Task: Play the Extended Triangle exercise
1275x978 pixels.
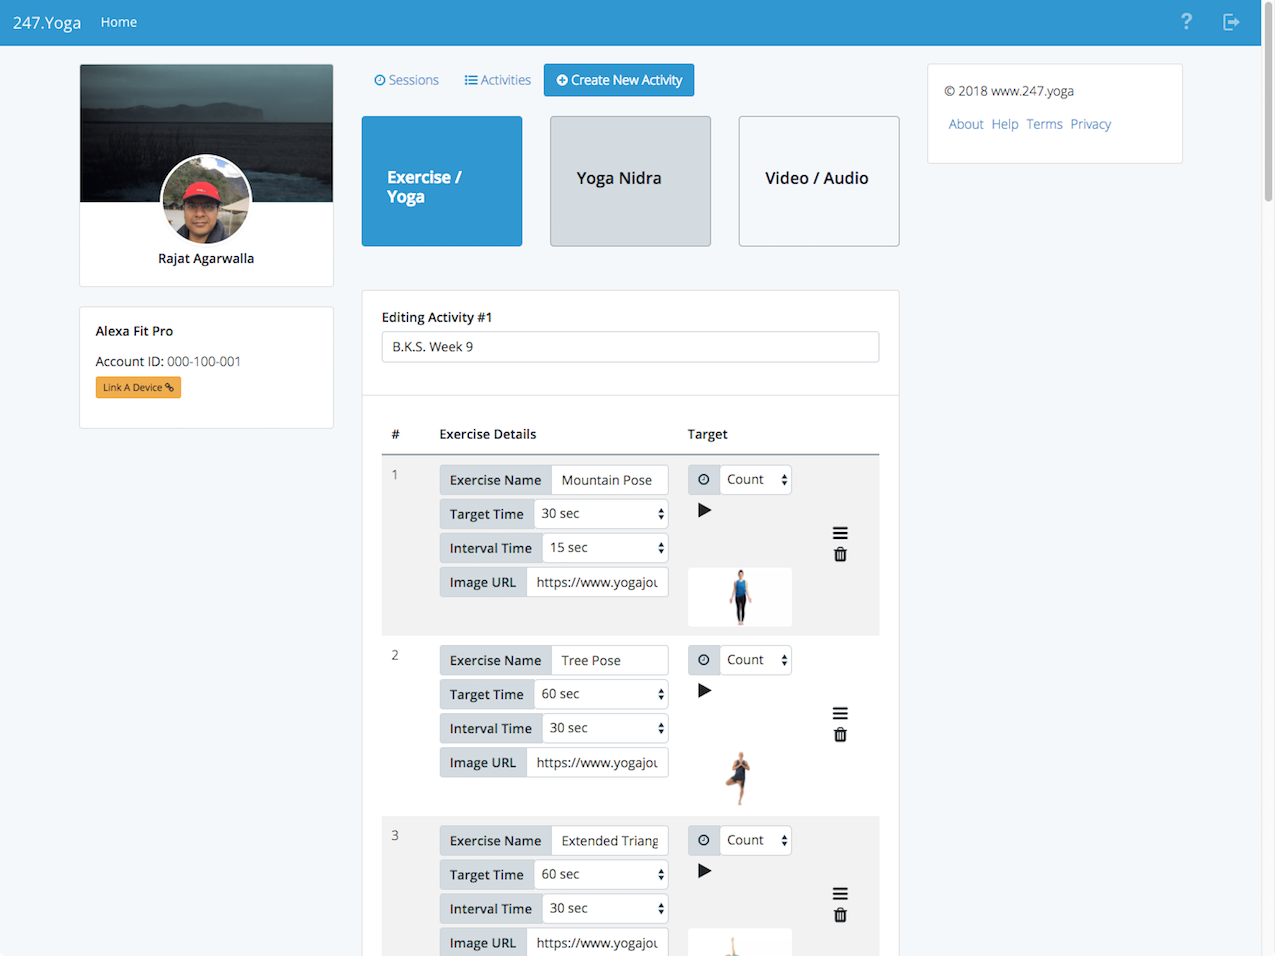Action: click(x=704, y=871)
